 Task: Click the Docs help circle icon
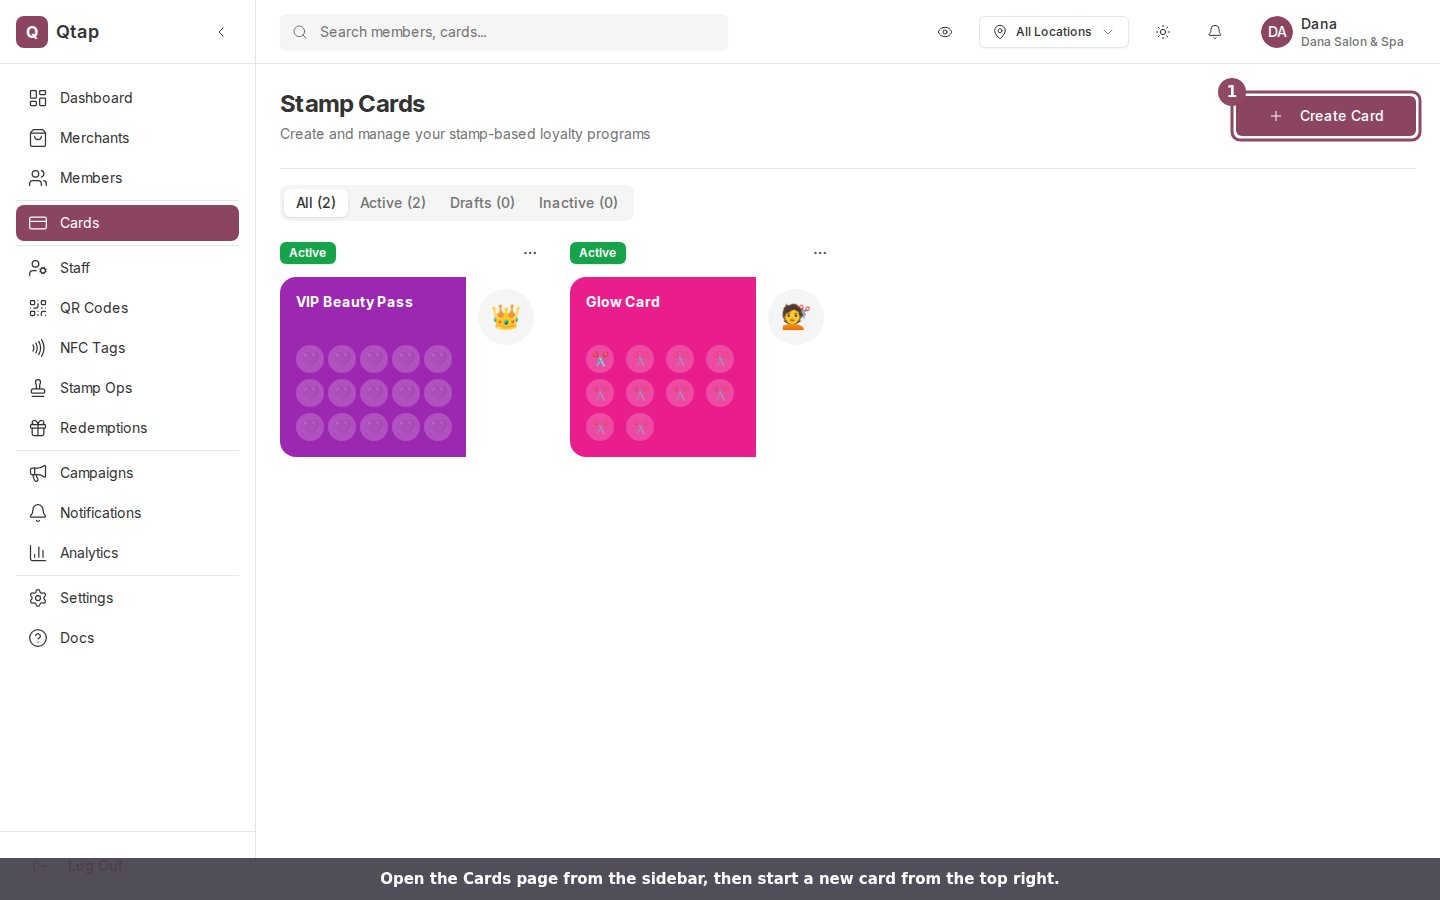click(x=38, y=638)
